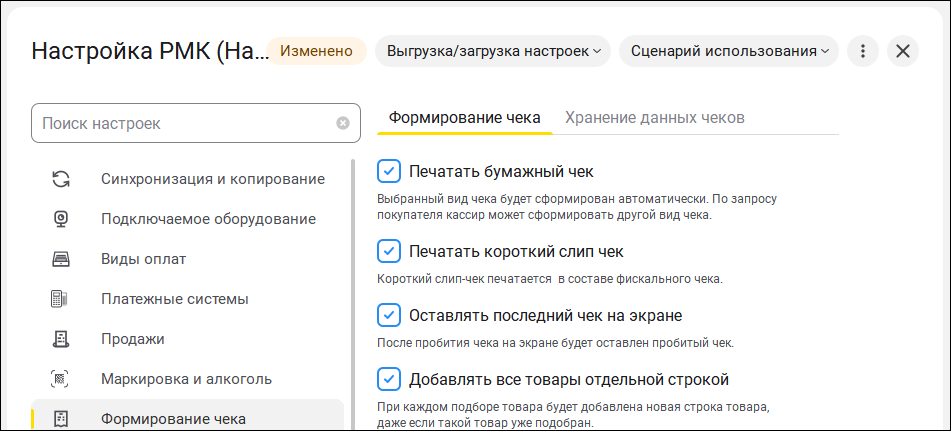Click the Маркировка и алкоголь barcode icon

click(x=60, y=379)
